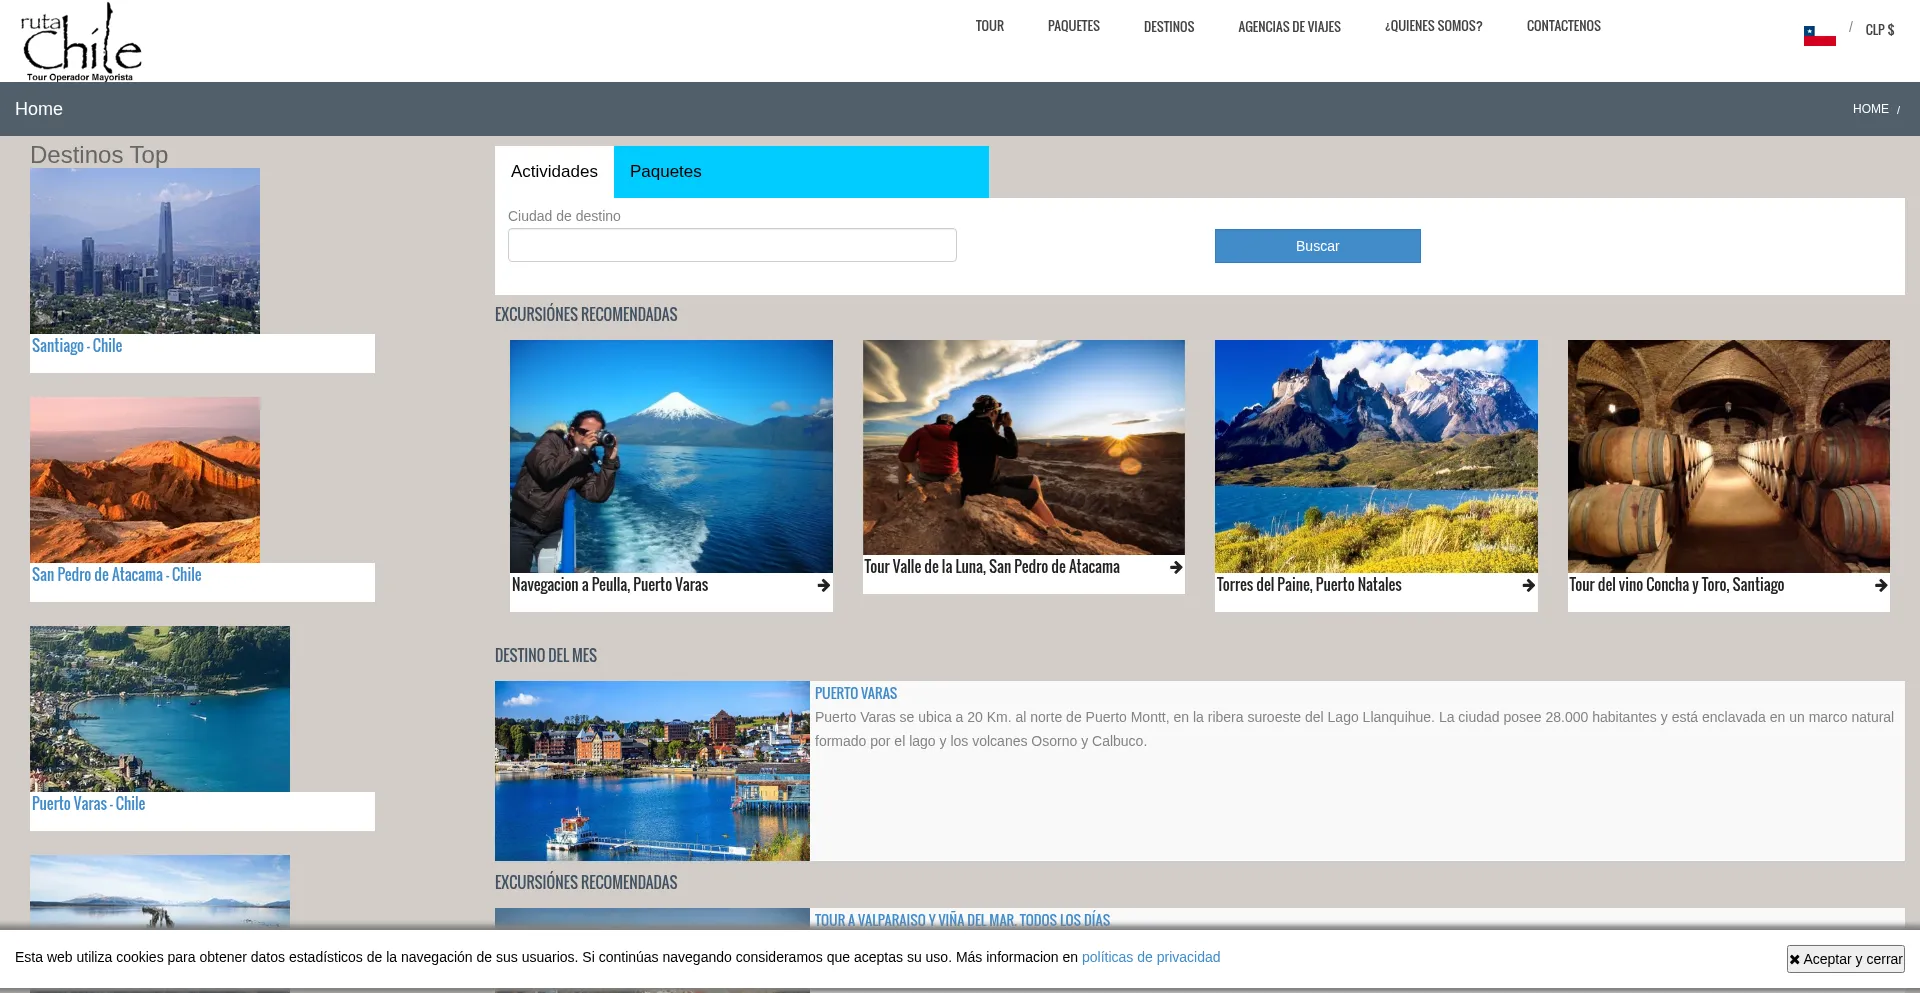Open the TOUR menu
The image size is (1920, 993).
(x=989, y=26)
